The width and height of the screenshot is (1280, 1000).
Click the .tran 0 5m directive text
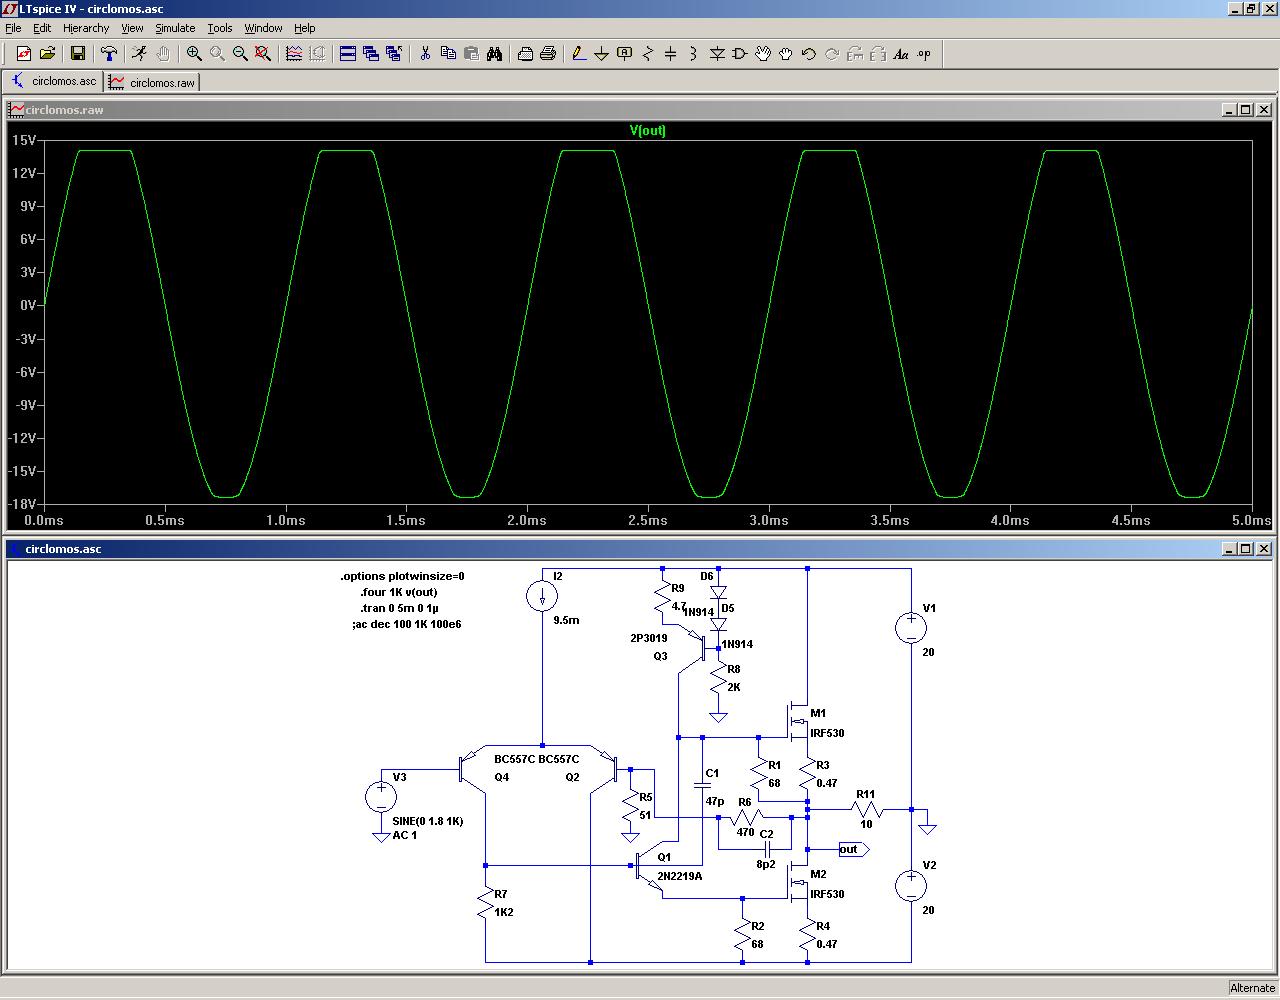[x=400, y=608]
